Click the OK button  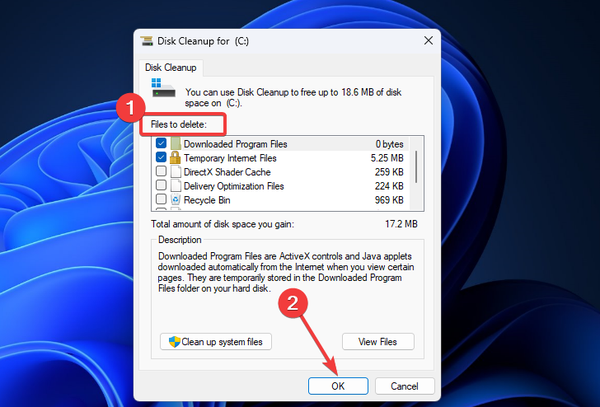pyautogui.click(x=338, y=386)
